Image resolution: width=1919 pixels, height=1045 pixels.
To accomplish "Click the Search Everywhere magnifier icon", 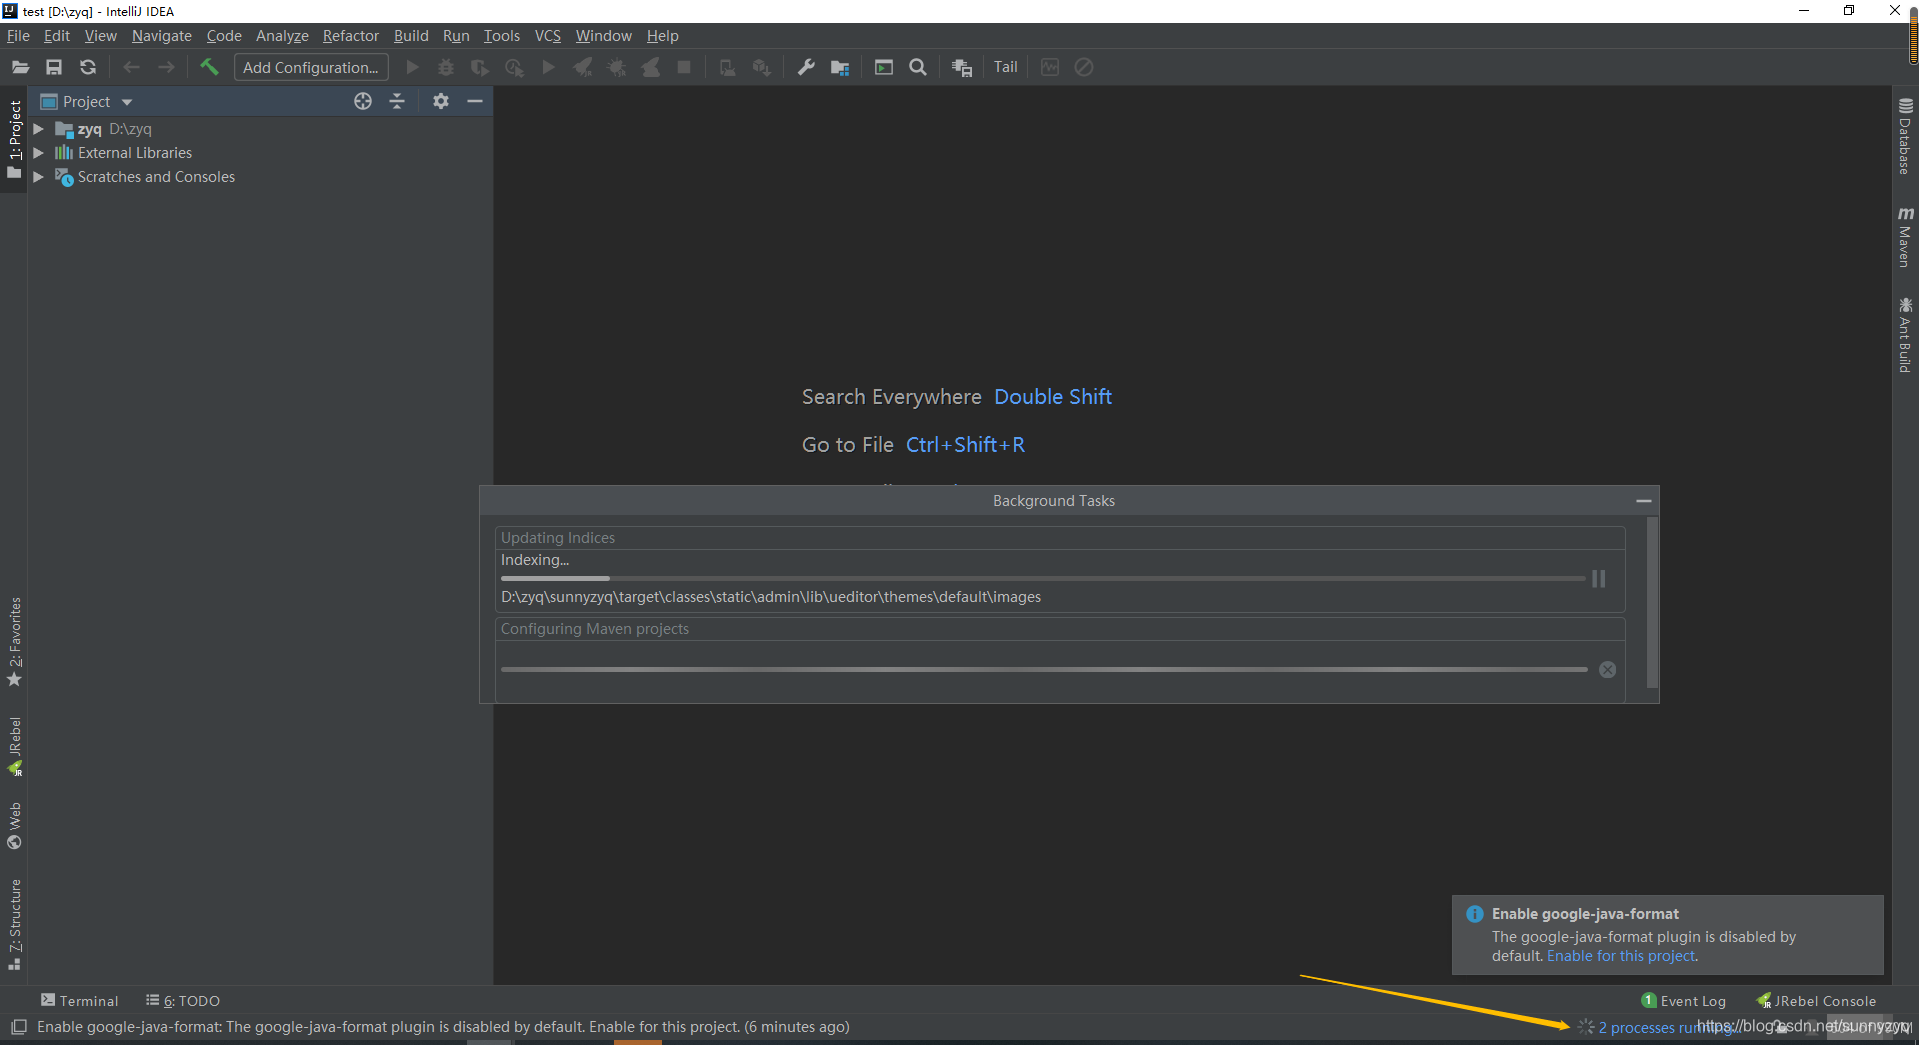I will coord(918,67).
